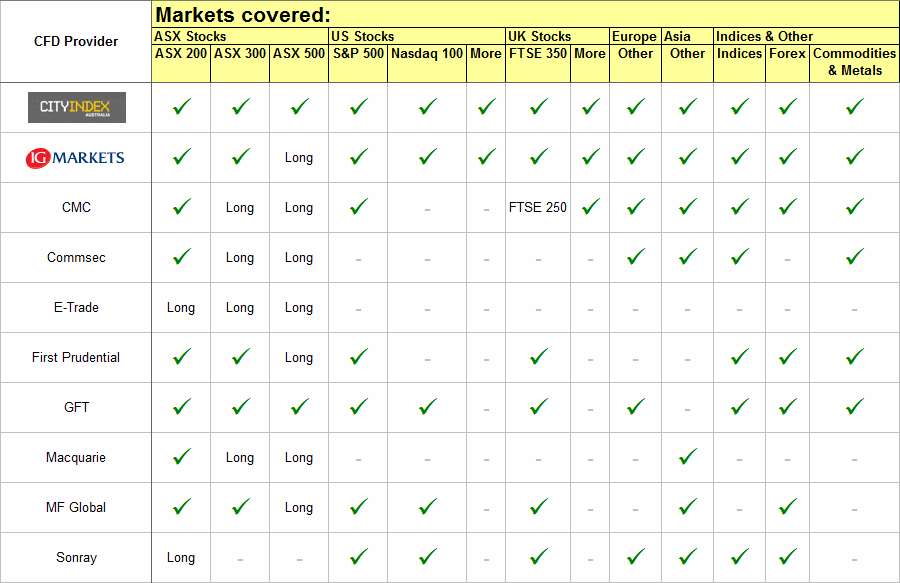Image resolution: width=900 pixels, height=583 pixels.
Task: Click GFT Nasdaq 100 checkmark
Action: click(428, 407)
